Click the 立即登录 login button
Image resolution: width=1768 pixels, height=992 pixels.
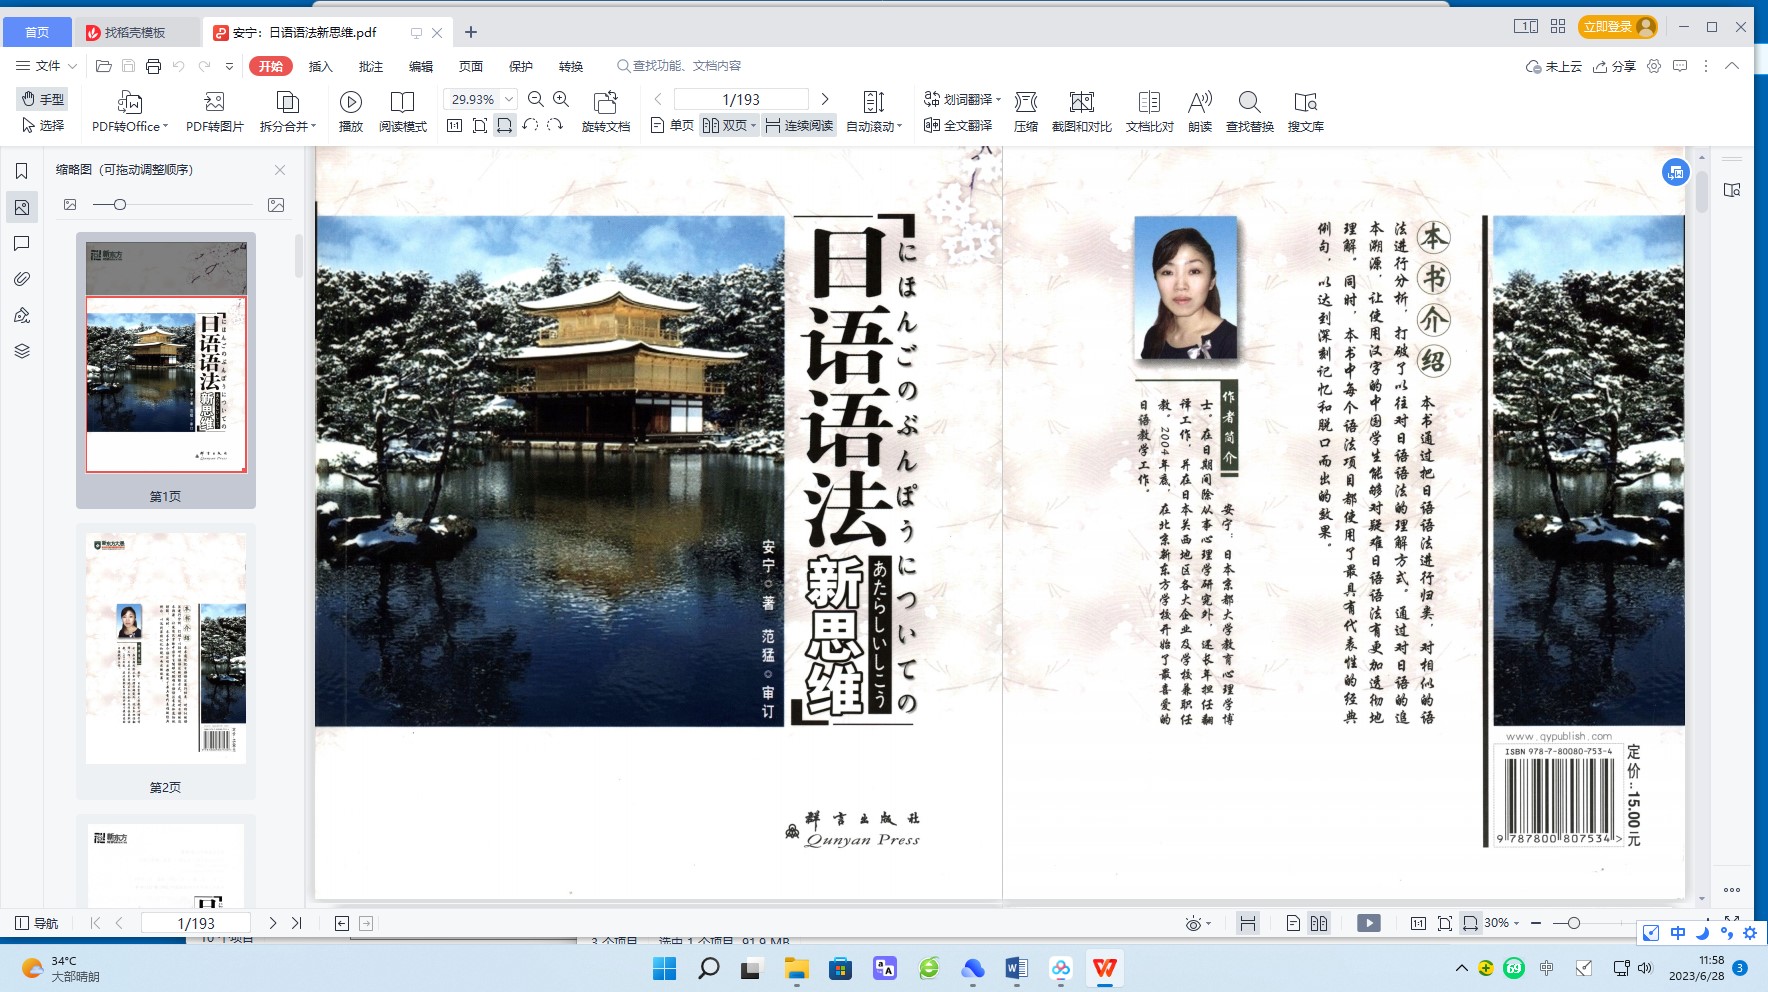coord(1618,27)
